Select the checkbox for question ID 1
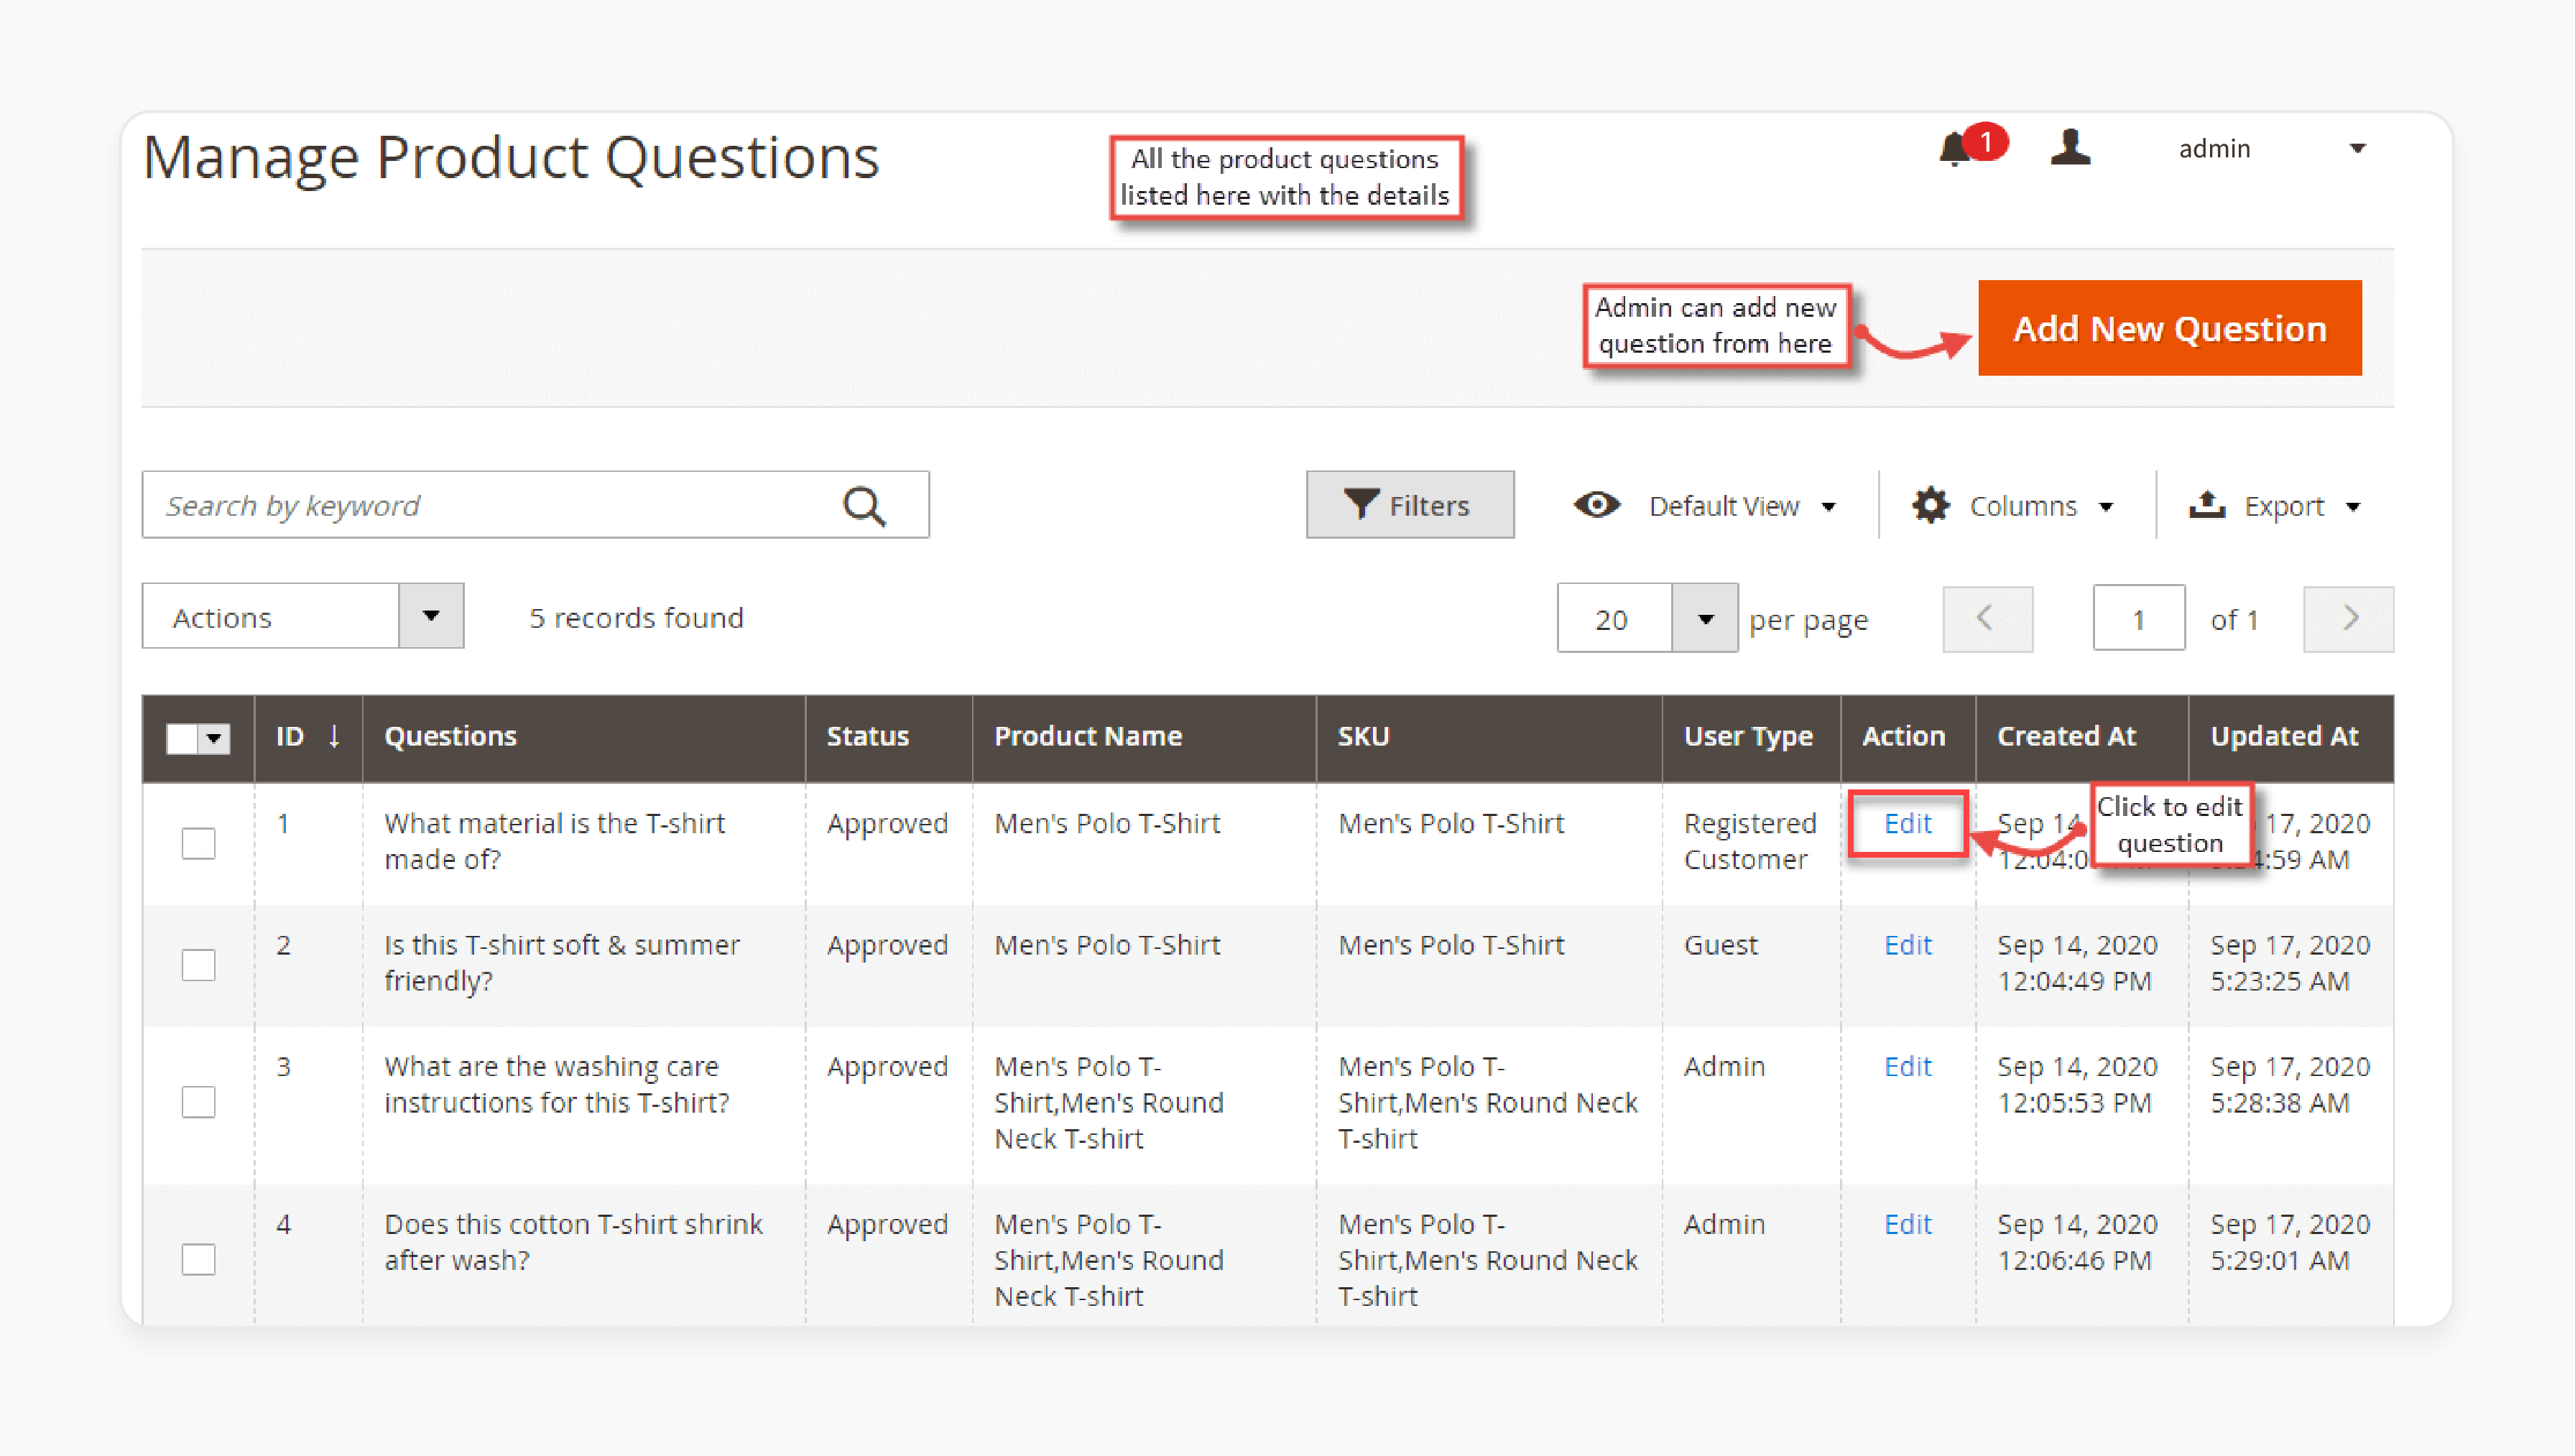The height and width of the screenshot is (1456, 2575). (198, 843)
